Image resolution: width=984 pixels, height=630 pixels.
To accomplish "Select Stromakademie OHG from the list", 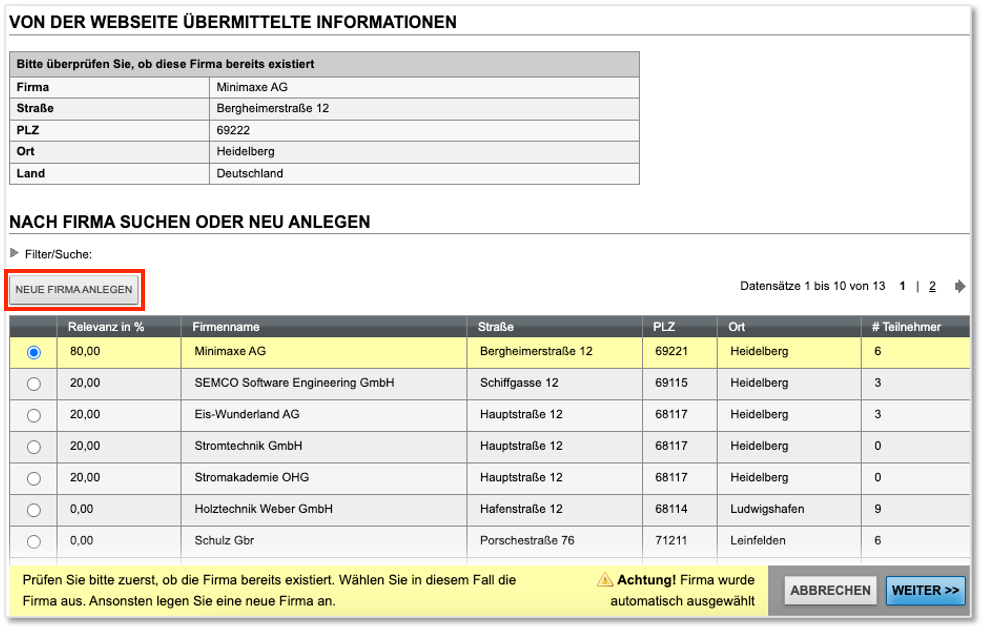I will pyautogui.click(x=32, y=478).
